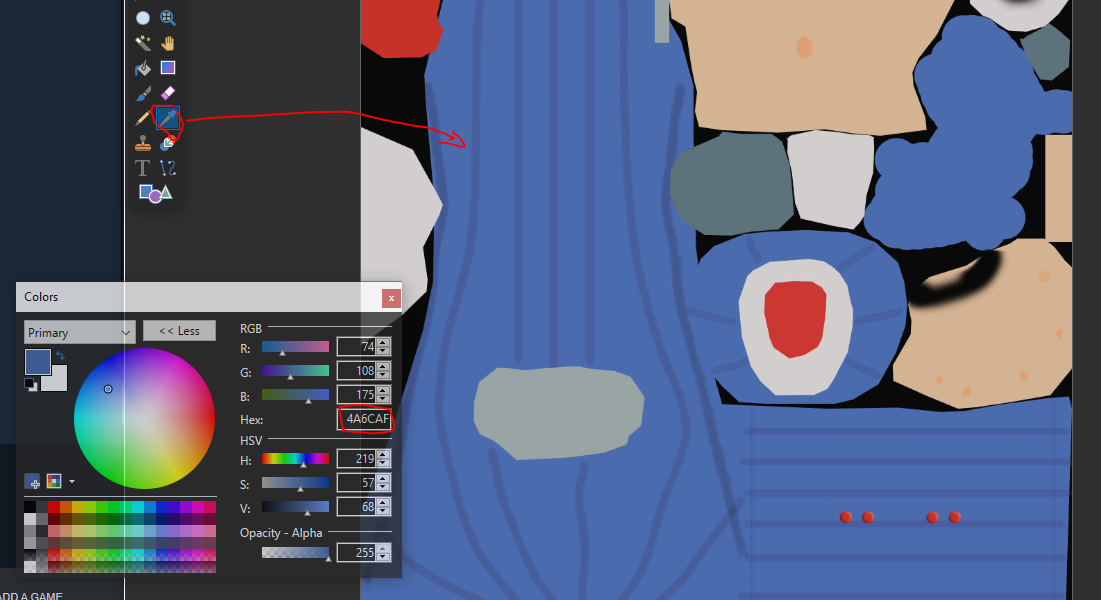Increase the B value with its spinner
The image size is (1101, 600).
pos(383,390)
